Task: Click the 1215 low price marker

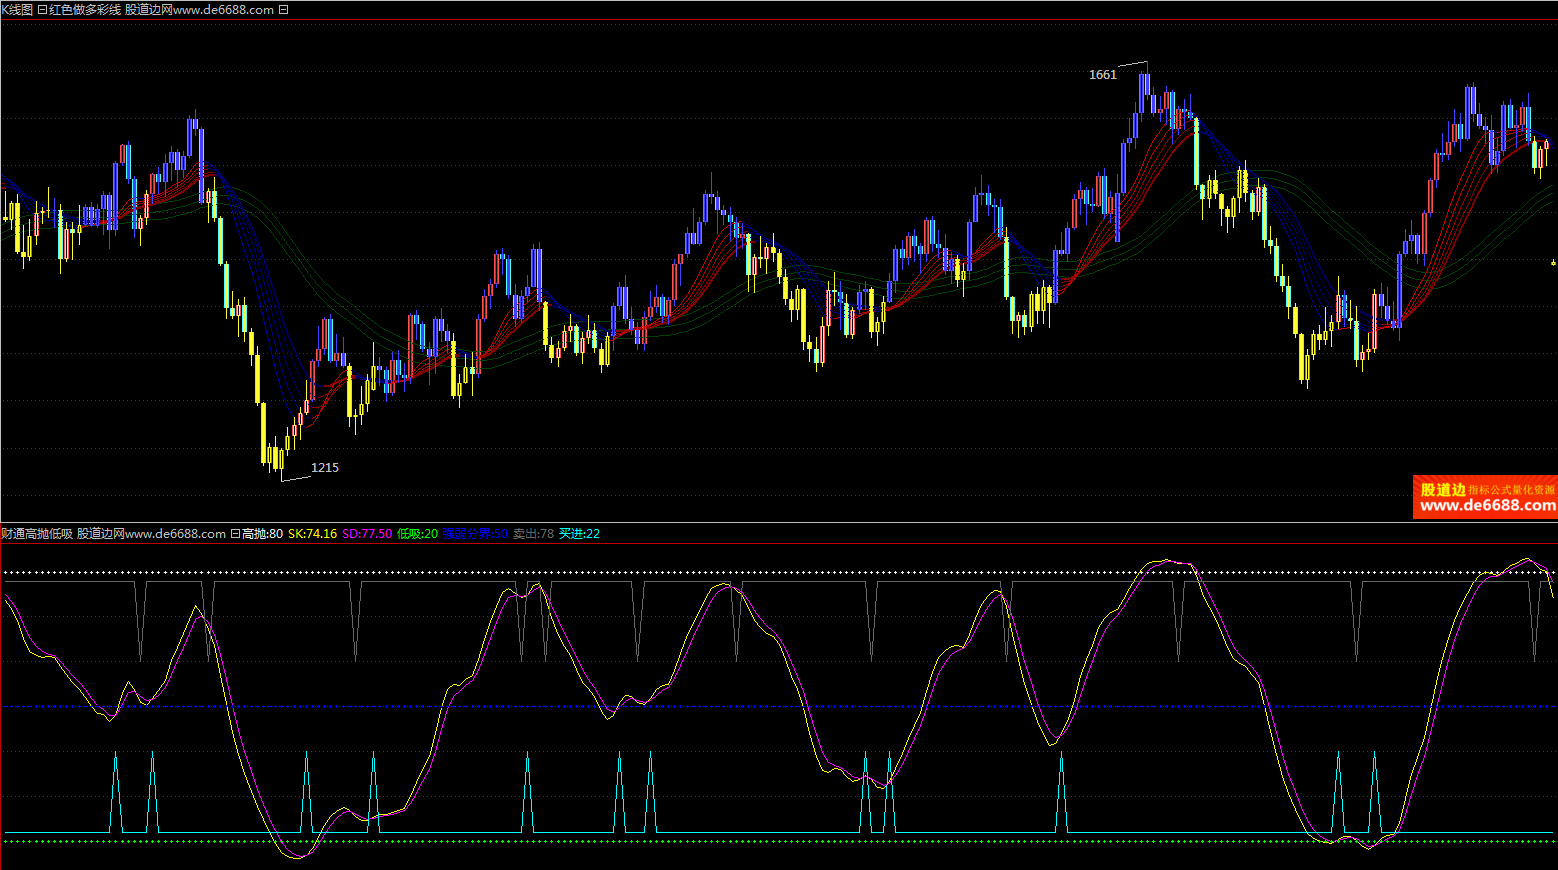Action: point(324,468)
